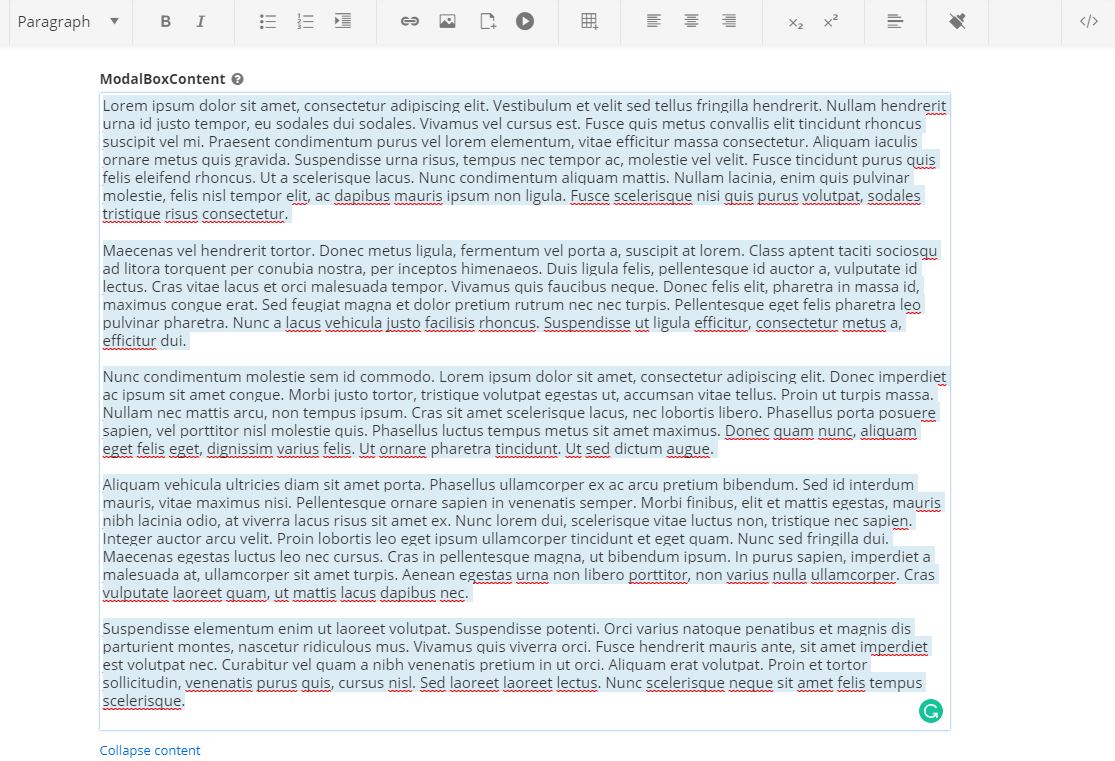Toggle bold formatting
The width and height of the screenshot is (1115, 761).
coord(166,21)
